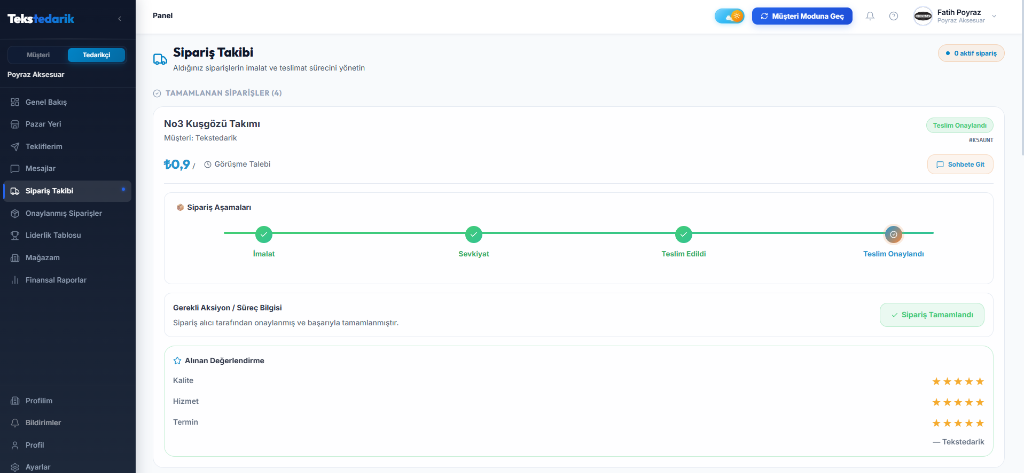Click the Sohbete Git button
This screenshot has height=473, width=1024.
tap(960, 165)
